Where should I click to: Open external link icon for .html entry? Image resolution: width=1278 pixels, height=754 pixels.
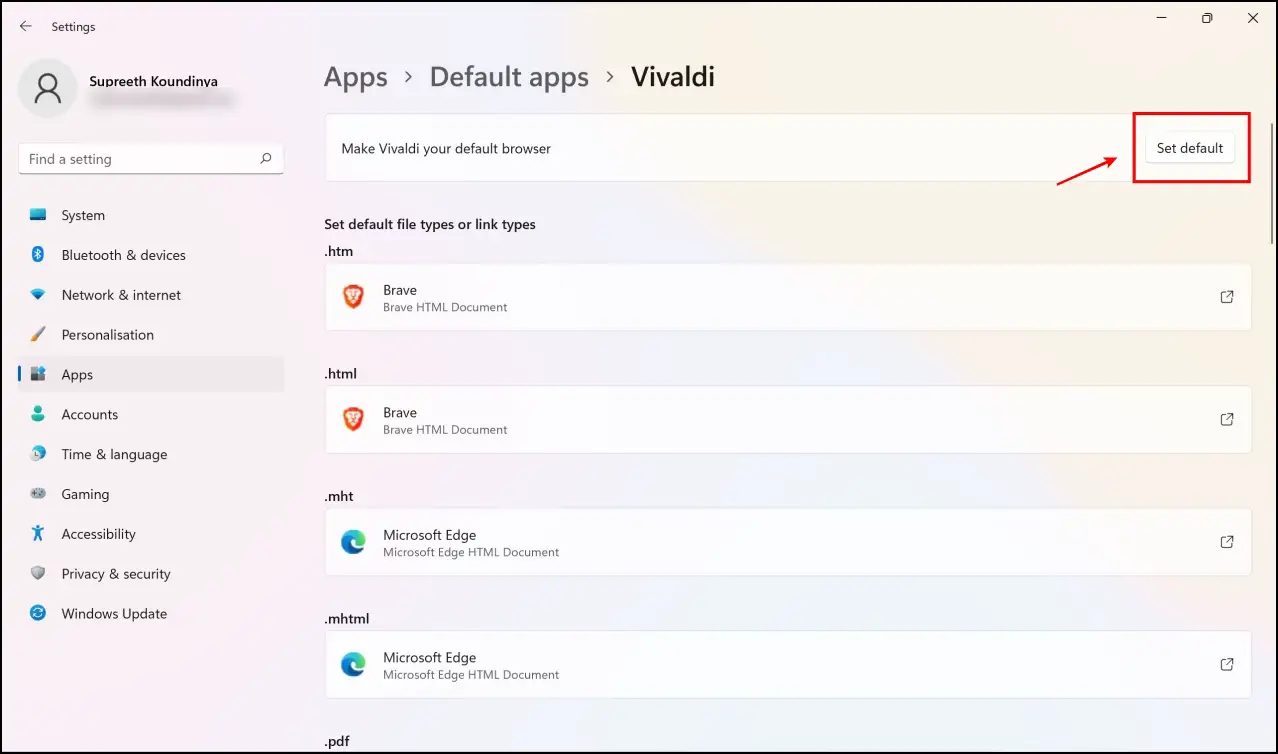click(x=1227, y=420)
